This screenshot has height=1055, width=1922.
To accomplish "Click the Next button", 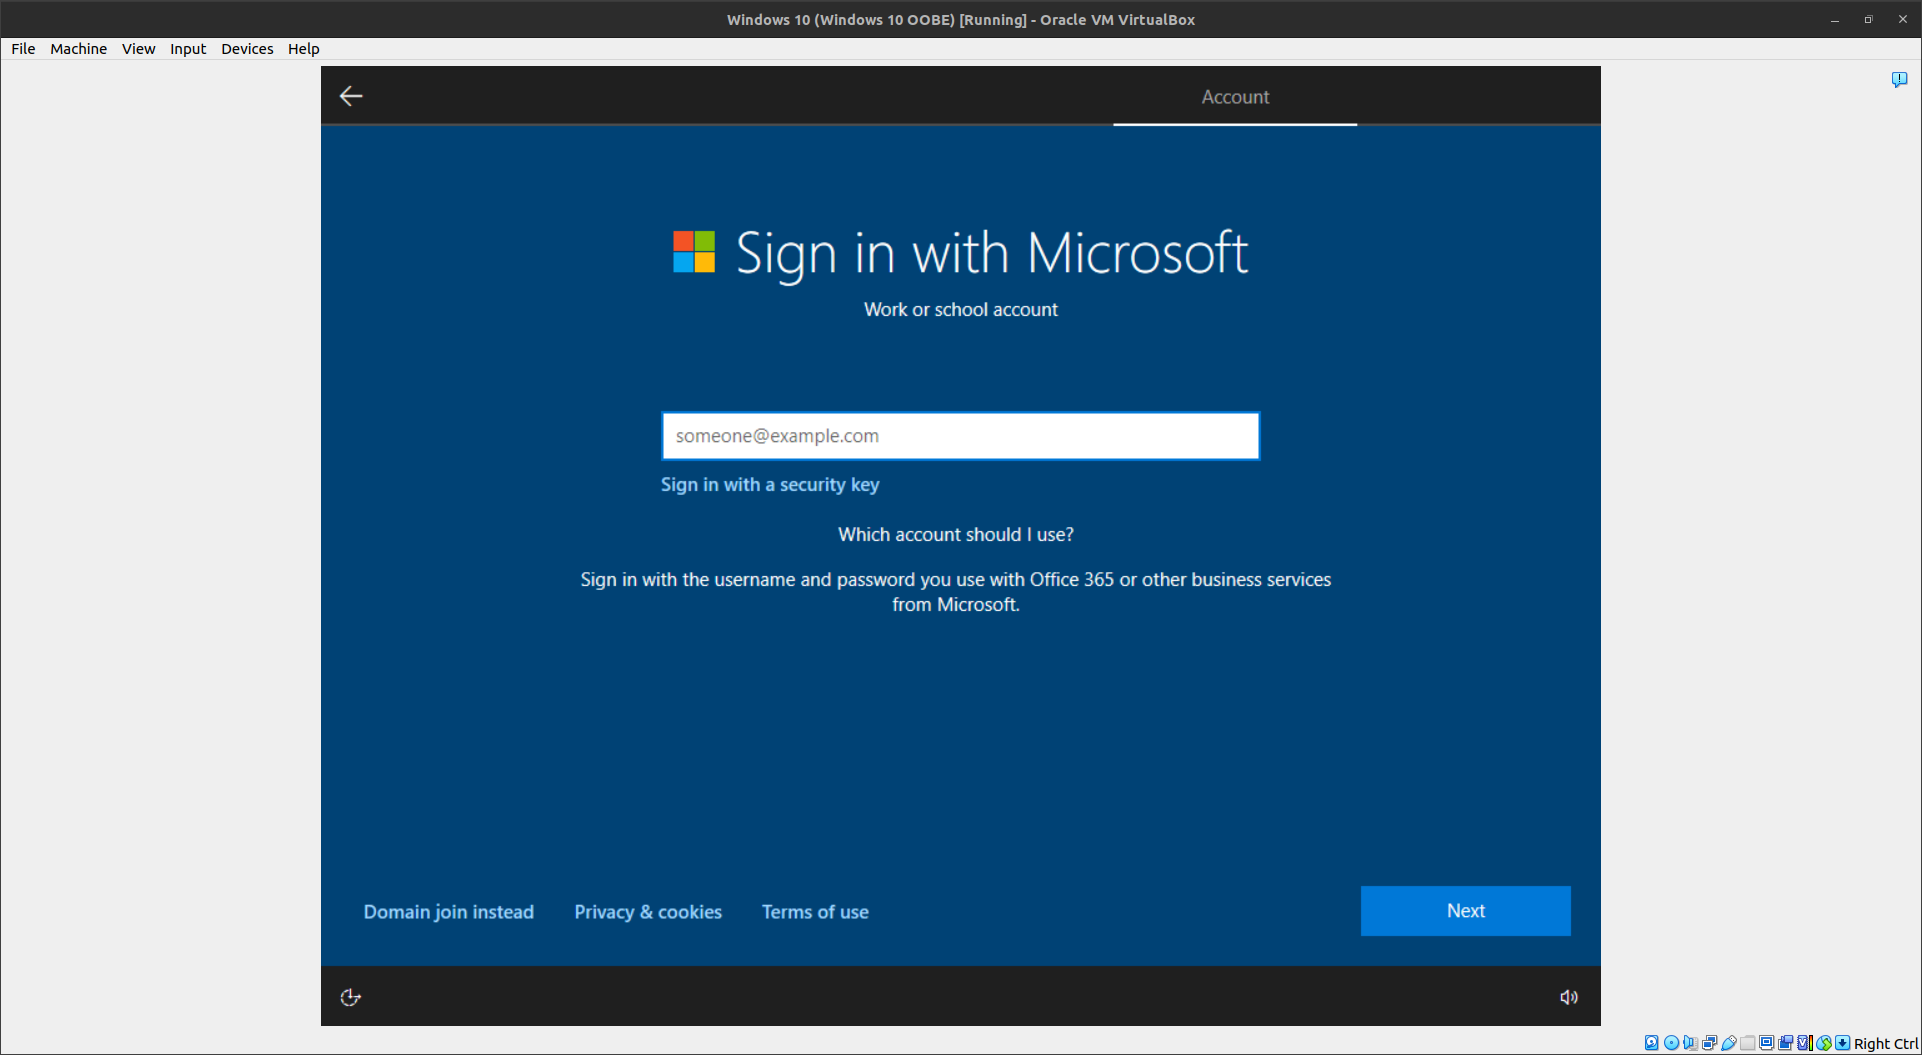I will point(1465,911).
